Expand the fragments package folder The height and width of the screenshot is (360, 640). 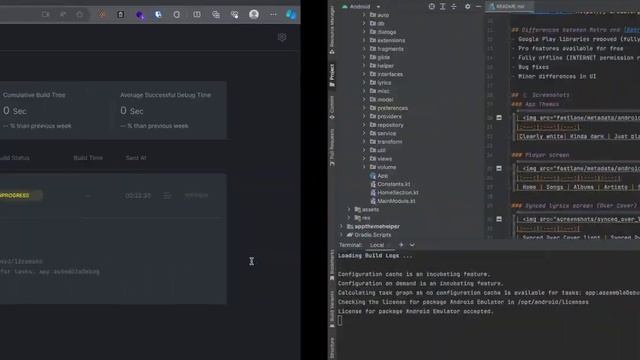click(x=364, y=49)
